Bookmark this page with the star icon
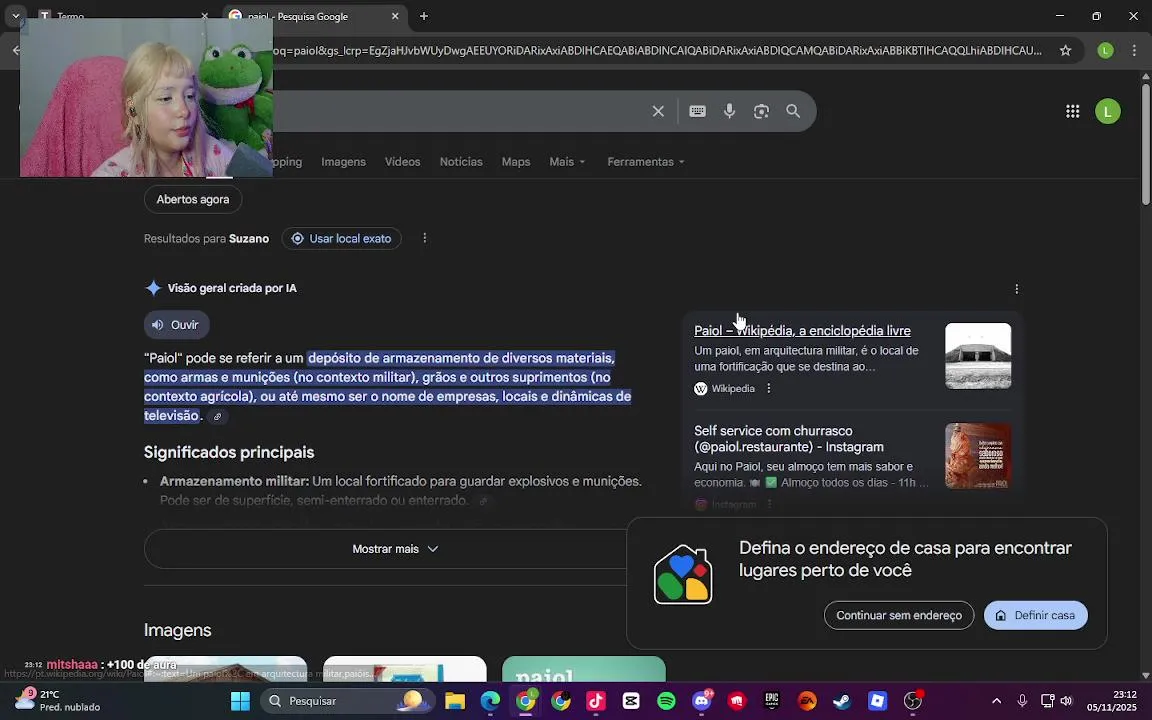This screenshot has width=1152, height=720. [x=1065, y=50]
